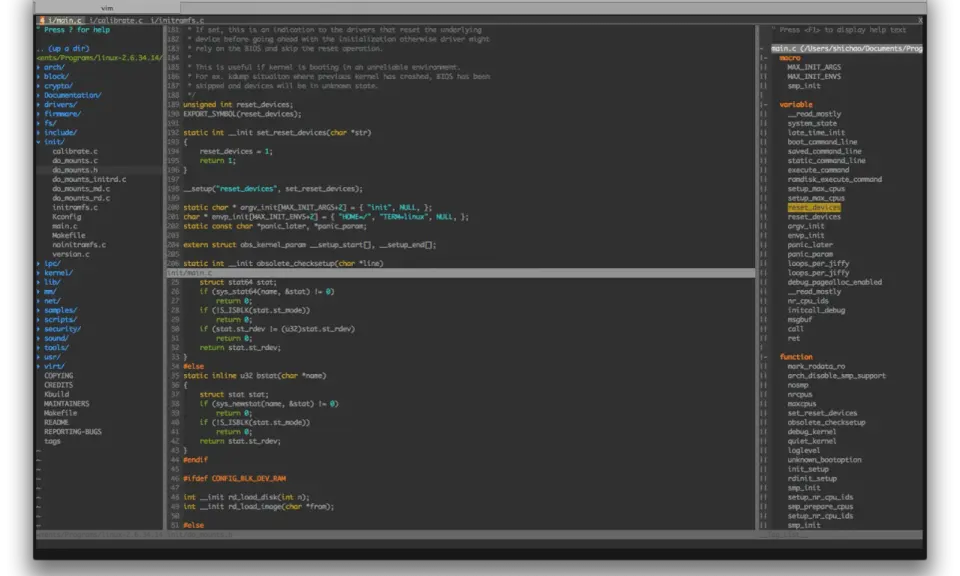This screenshot has height=576, width=960.
Task: Jump to the arch_disable_smp_support tag
Action: coord(836,375)
